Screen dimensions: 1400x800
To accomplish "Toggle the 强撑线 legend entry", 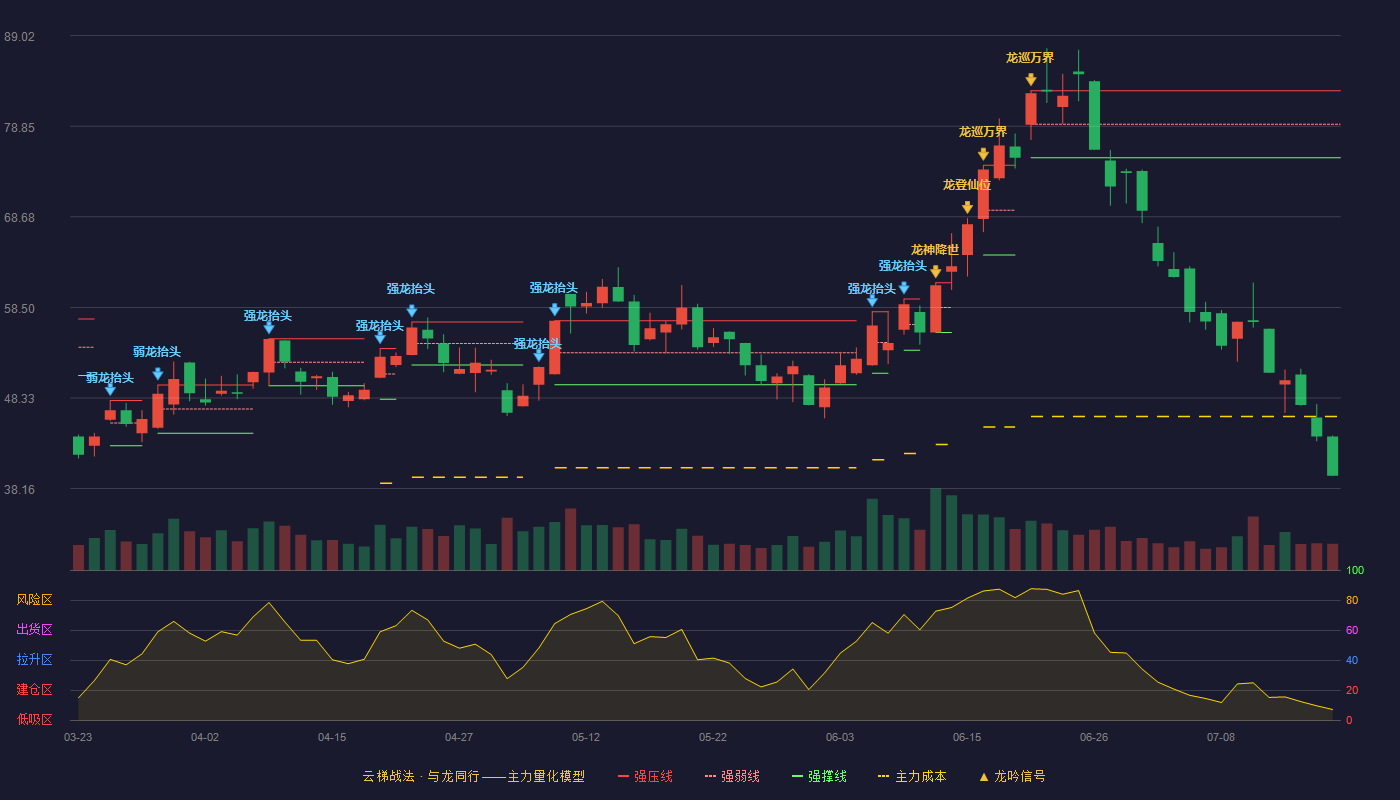I will click(819, 776).
